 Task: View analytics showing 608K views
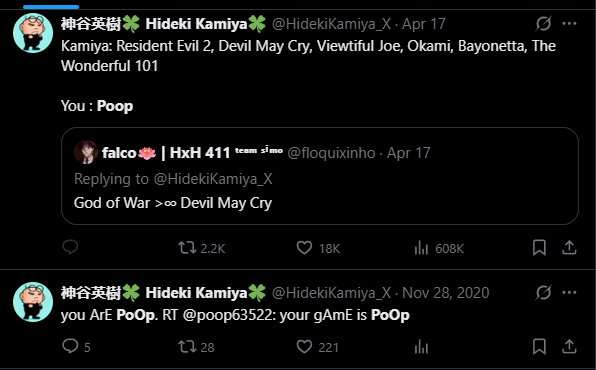coord(439,248)
